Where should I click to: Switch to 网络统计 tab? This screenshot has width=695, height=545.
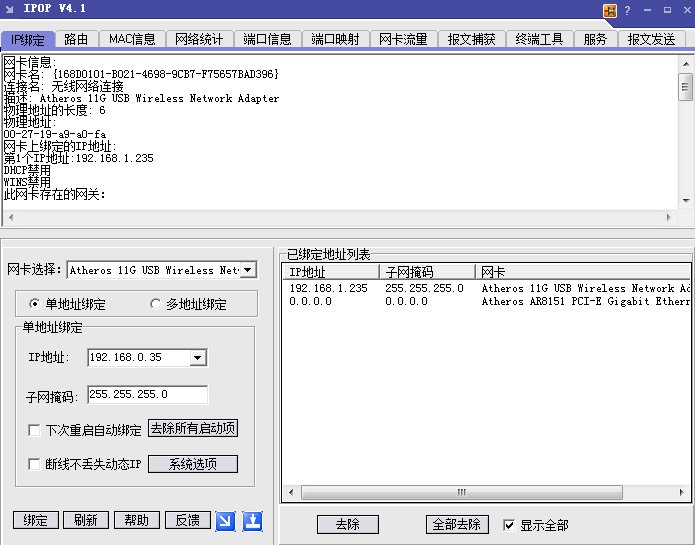199,39
